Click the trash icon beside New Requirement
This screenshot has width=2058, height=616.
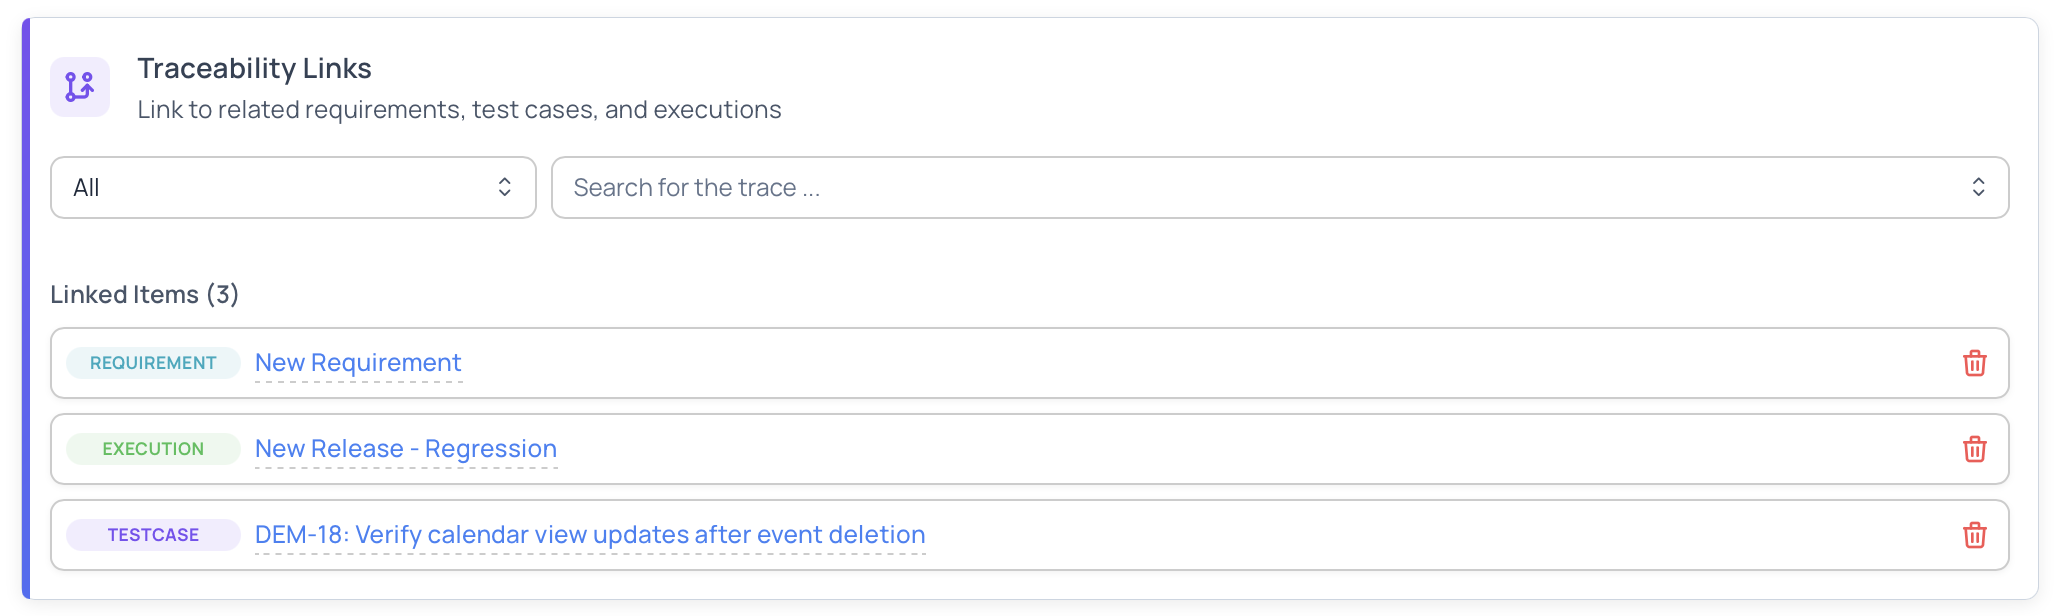tap(1975, 363)
